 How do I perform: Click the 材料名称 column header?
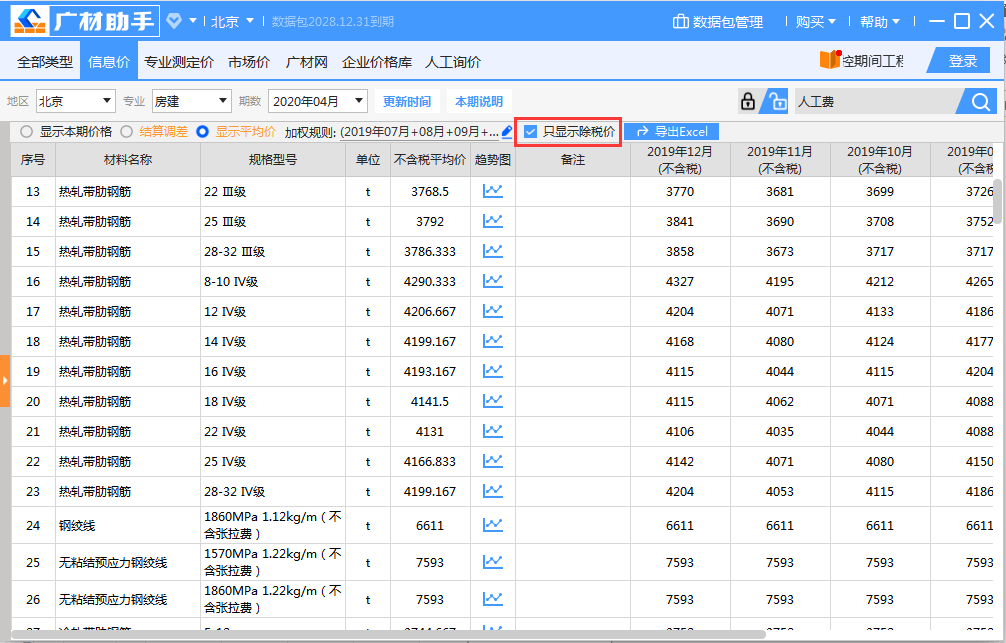128,160
